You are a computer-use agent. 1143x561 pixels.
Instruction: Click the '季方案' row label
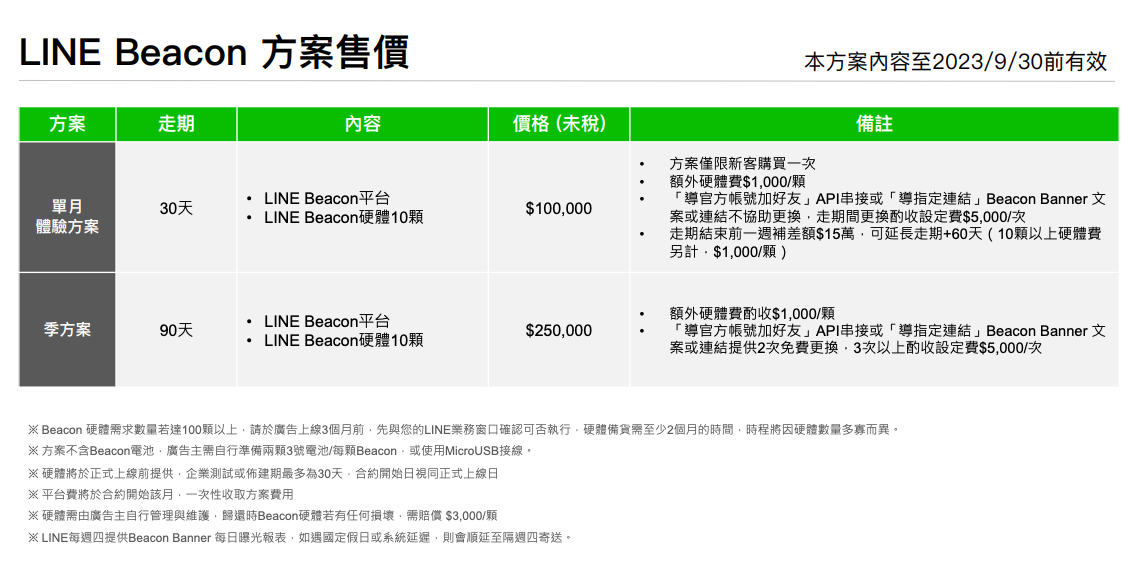(x=67, y=330)
